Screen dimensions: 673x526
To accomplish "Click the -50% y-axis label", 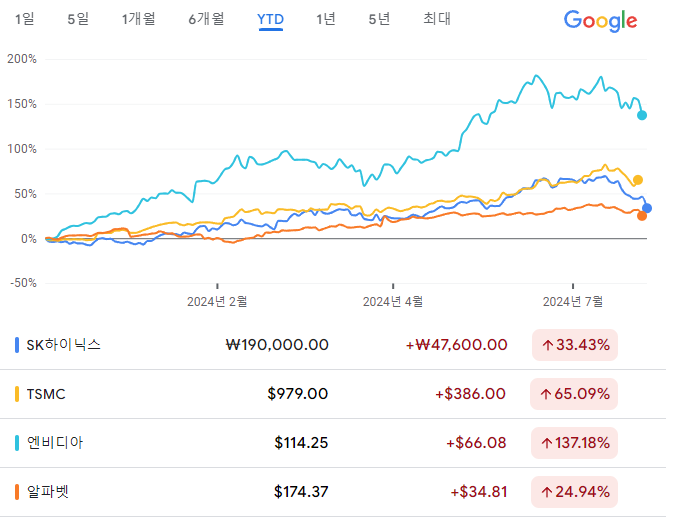I will 24,283.
